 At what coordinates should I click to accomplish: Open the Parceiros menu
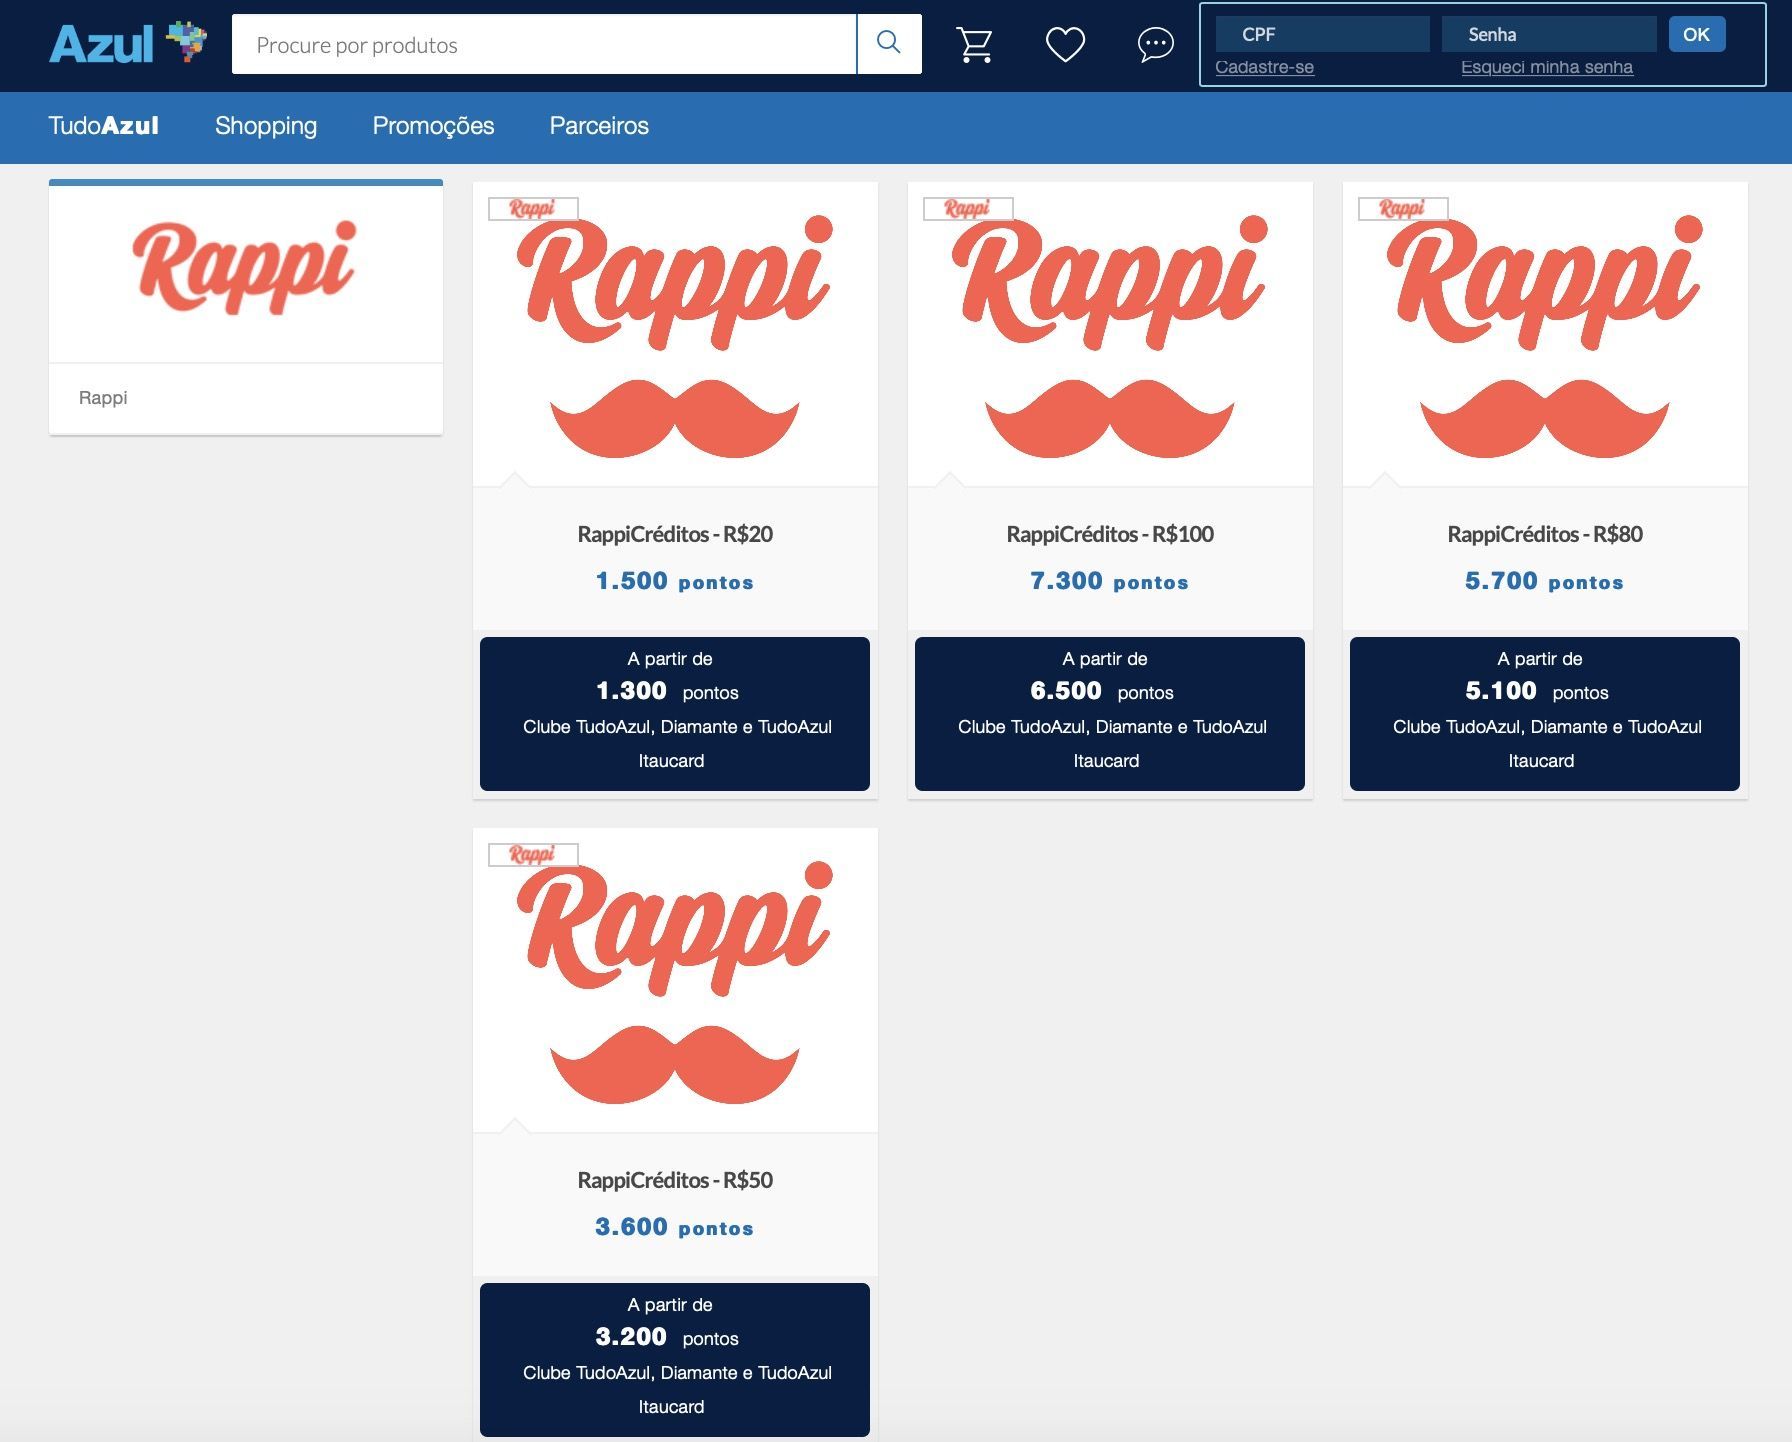[x=599, y=126]
